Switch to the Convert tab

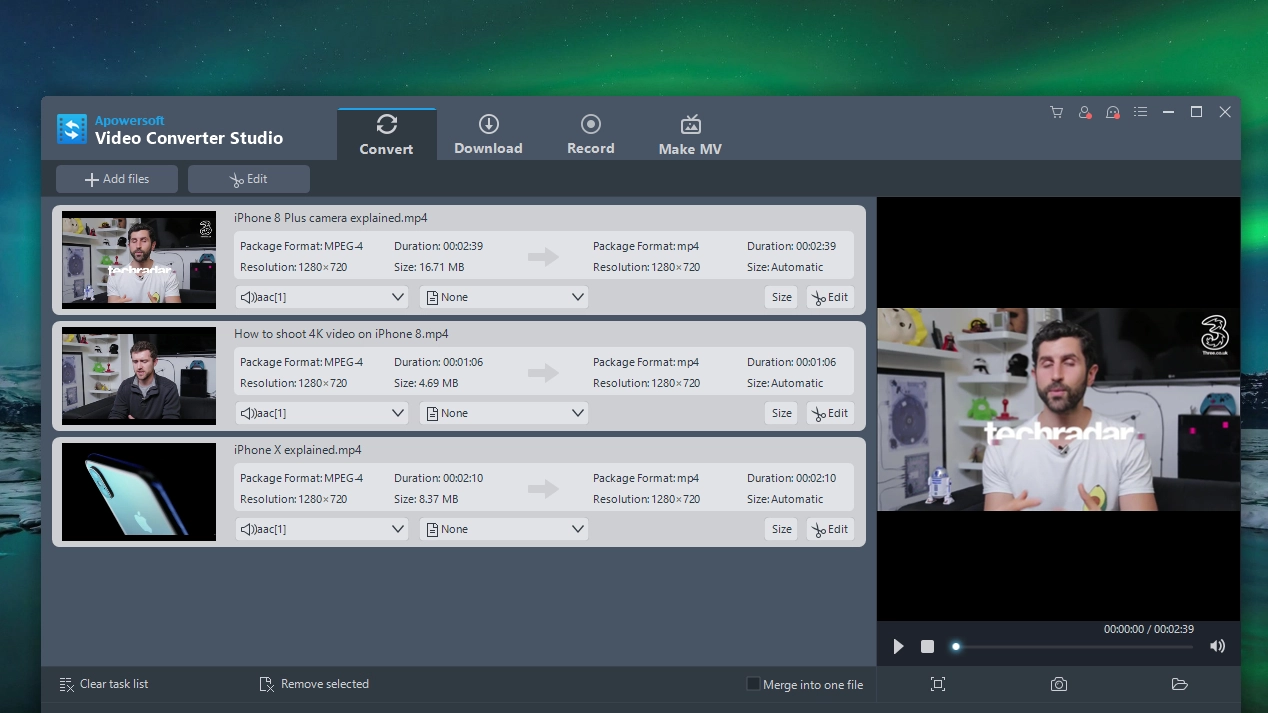tap(386, 135)
